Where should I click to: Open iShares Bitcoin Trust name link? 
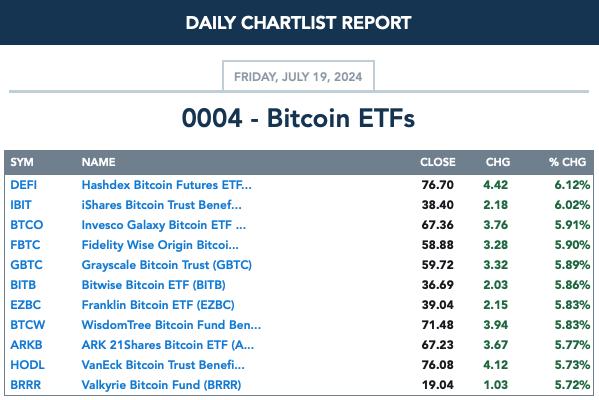pyautogui.click(x=162, y=205)
